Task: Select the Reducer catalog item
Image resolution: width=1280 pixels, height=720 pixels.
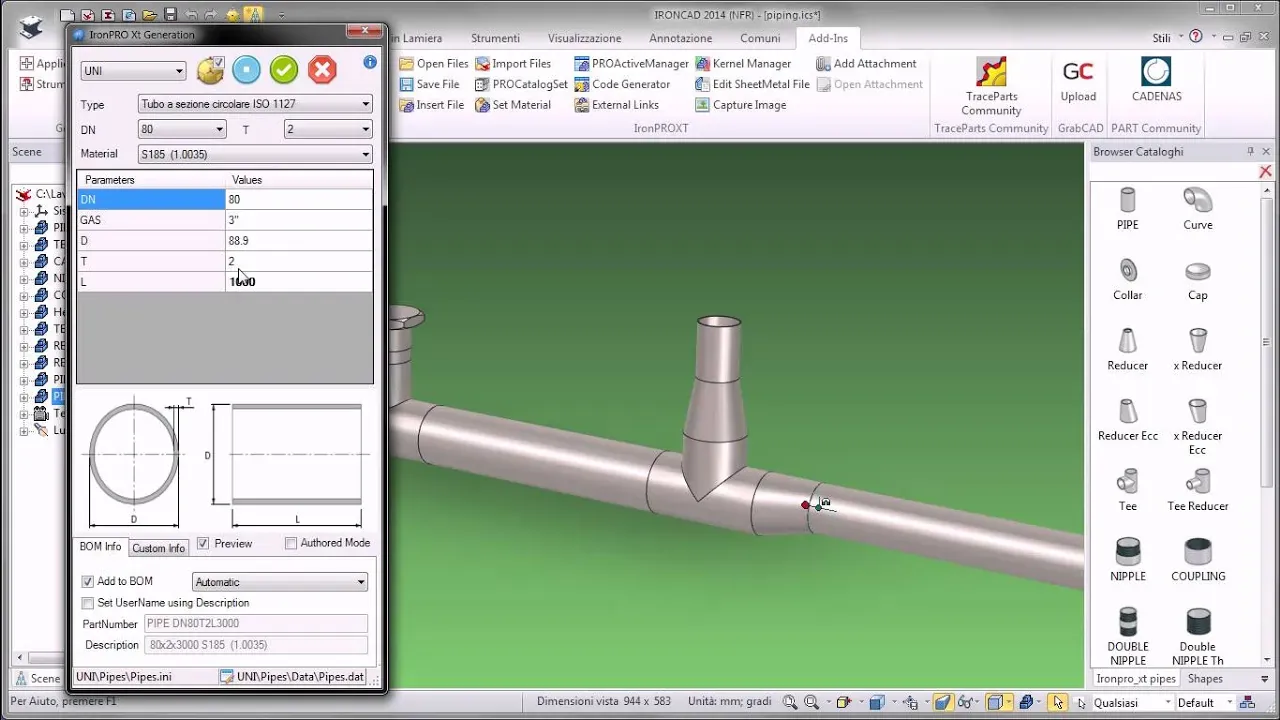Action: tap(1127, 349)
